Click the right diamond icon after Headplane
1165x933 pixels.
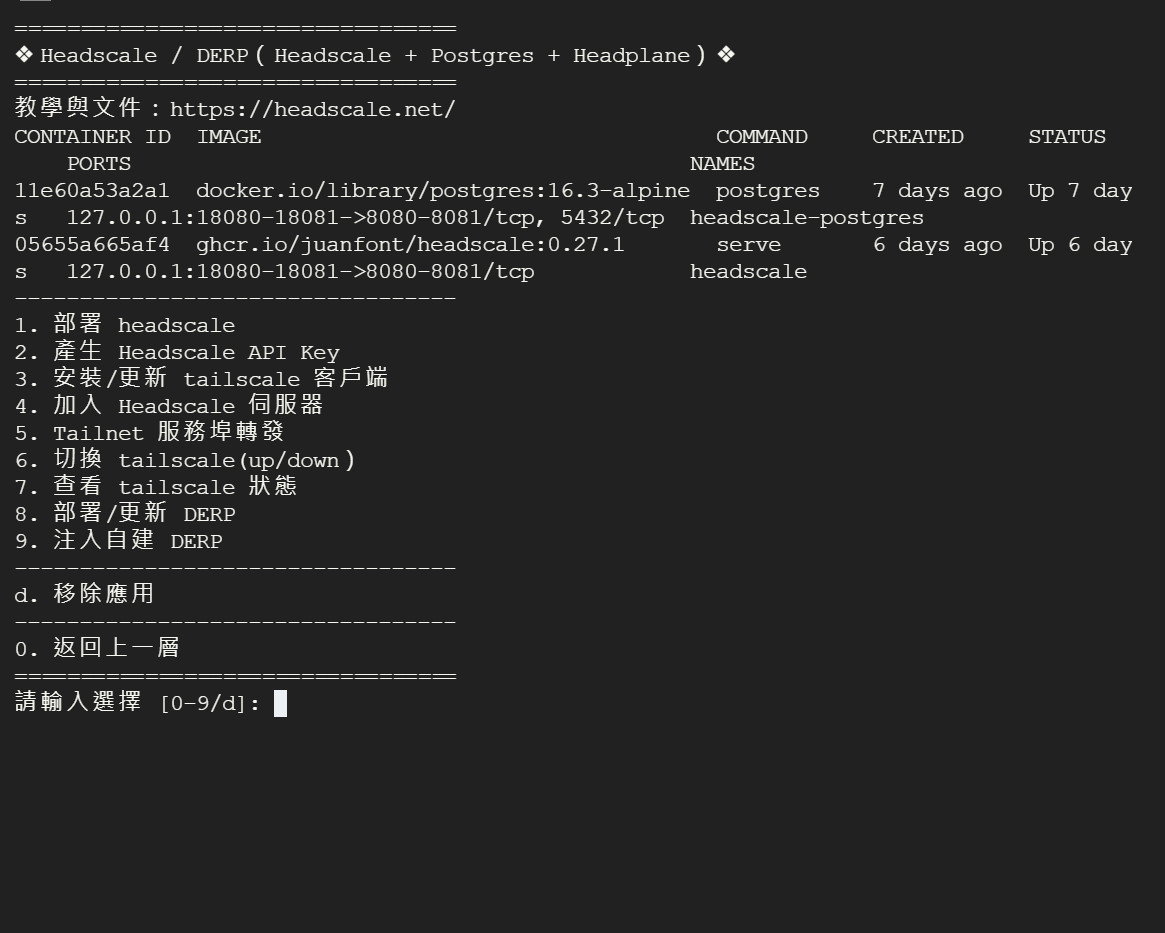click(726, 55)
